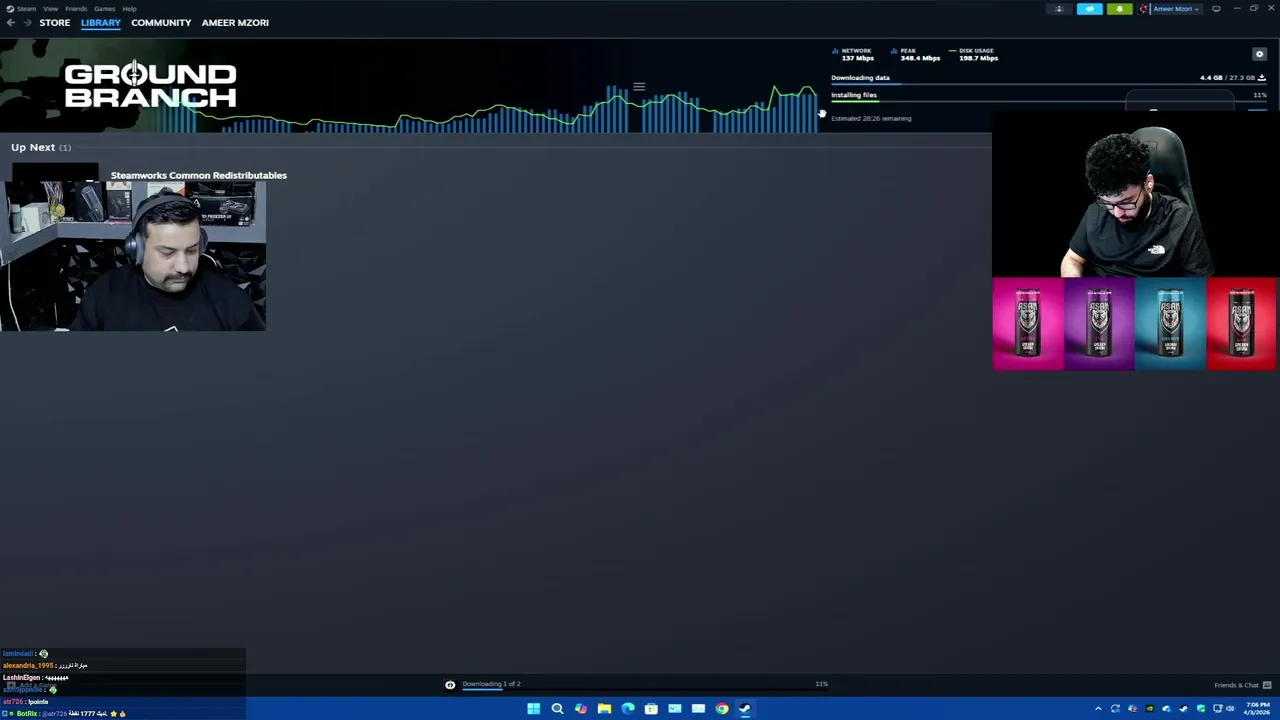The image size is (1280, 720).
Task: Click the download status icon in bottom bar
Action: (450, 685)
